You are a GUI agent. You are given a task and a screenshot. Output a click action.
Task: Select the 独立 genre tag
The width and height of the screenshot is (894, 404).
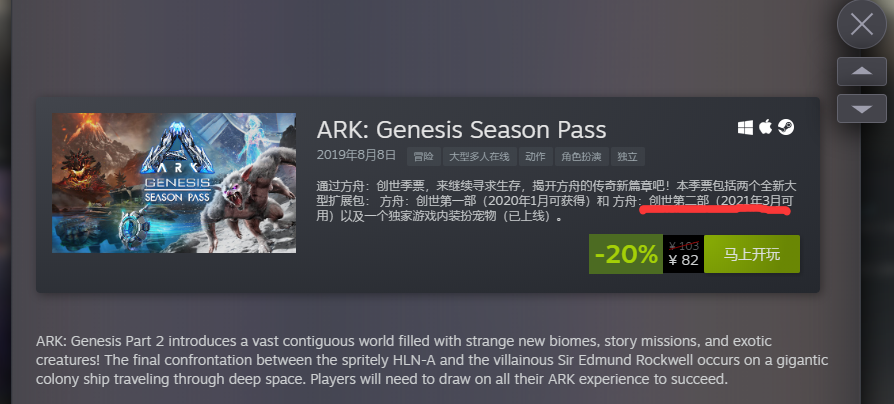[628, 157]
